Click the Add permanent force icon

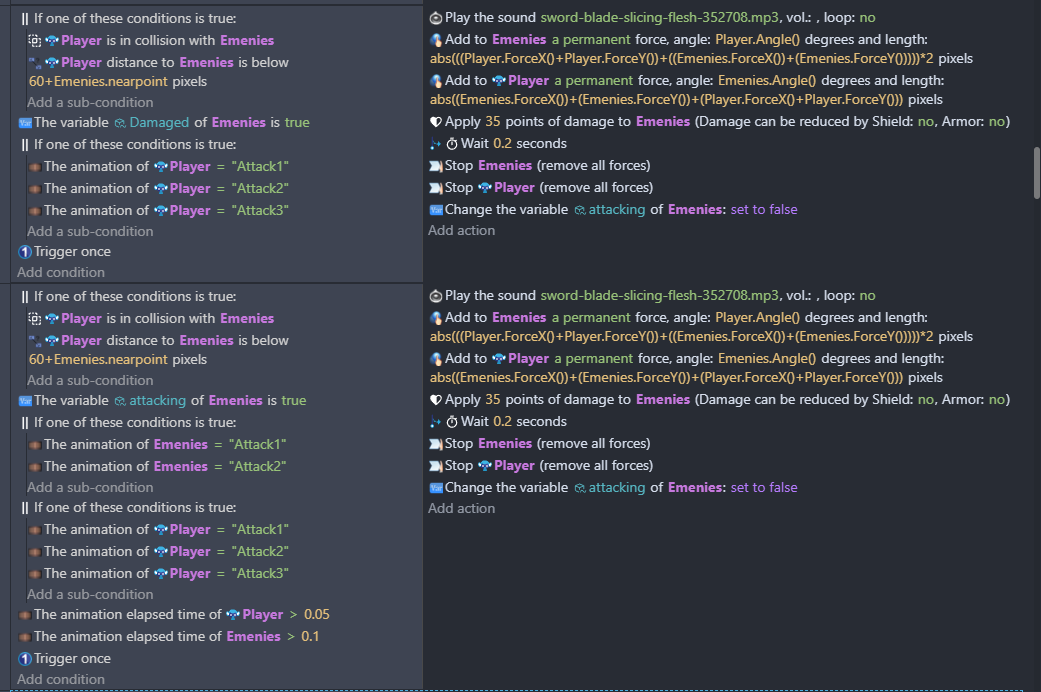click(434, 38)
